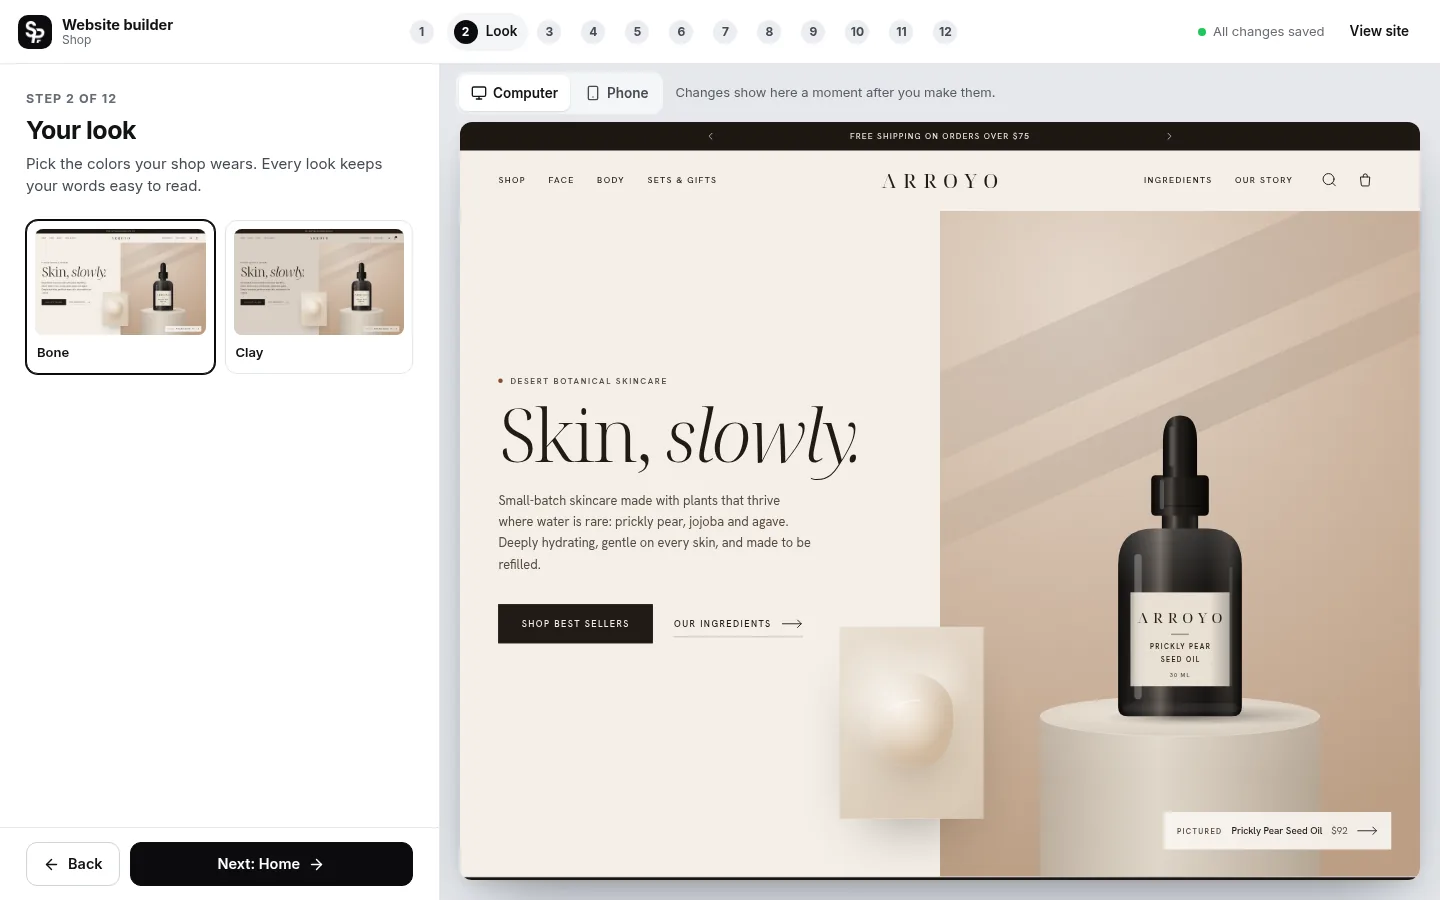Screen dimensions: 1440x900
Task: Open Our Story in preview header
Action: (x=1264, y=181)
